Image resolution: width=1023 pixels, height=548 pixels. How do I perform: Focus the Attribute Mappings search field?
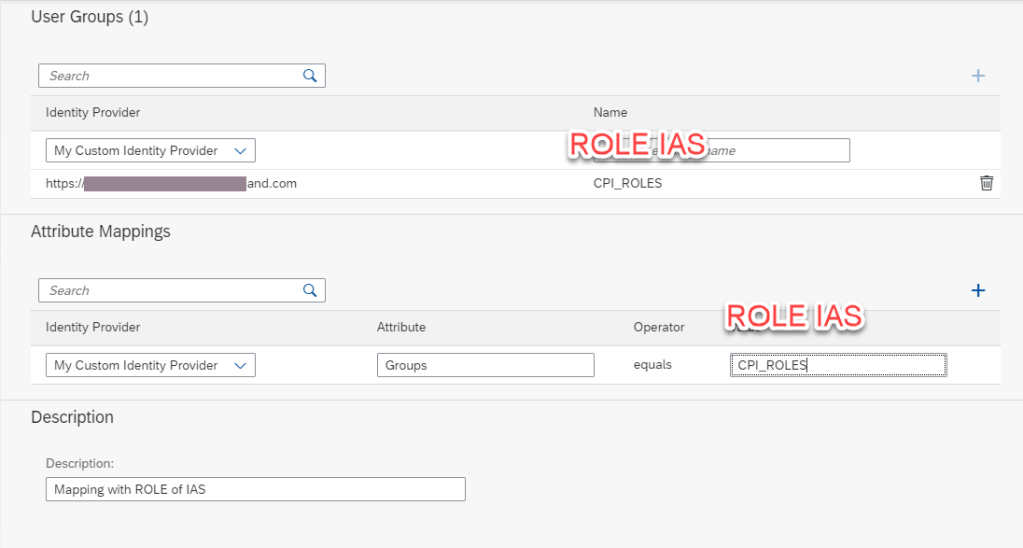[170, 291]
